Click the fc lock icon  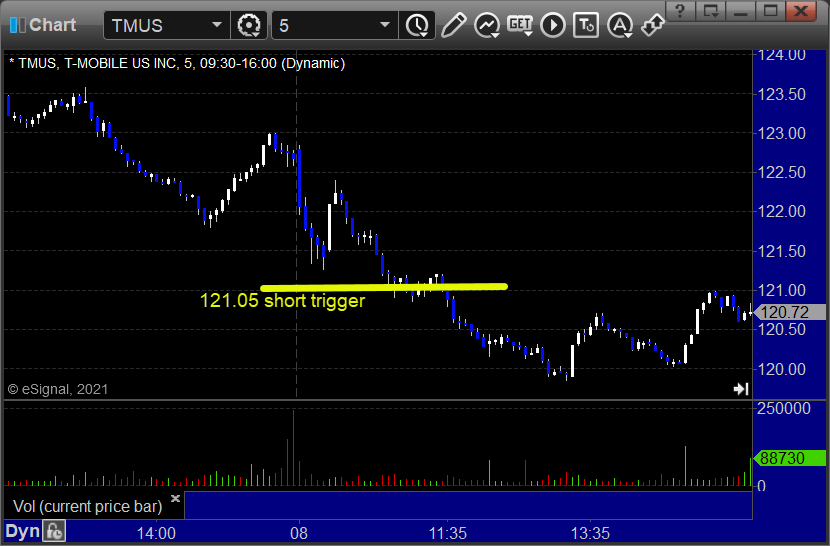(54, 531)
